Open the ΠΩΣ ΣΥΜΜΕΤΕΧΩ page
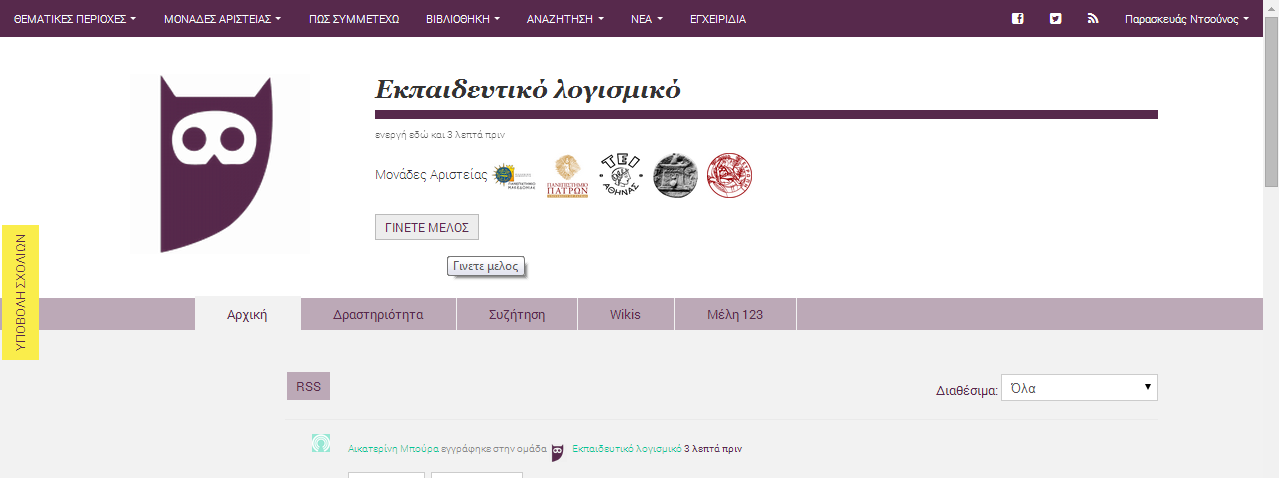1279x478 pixels. point(353,19)
